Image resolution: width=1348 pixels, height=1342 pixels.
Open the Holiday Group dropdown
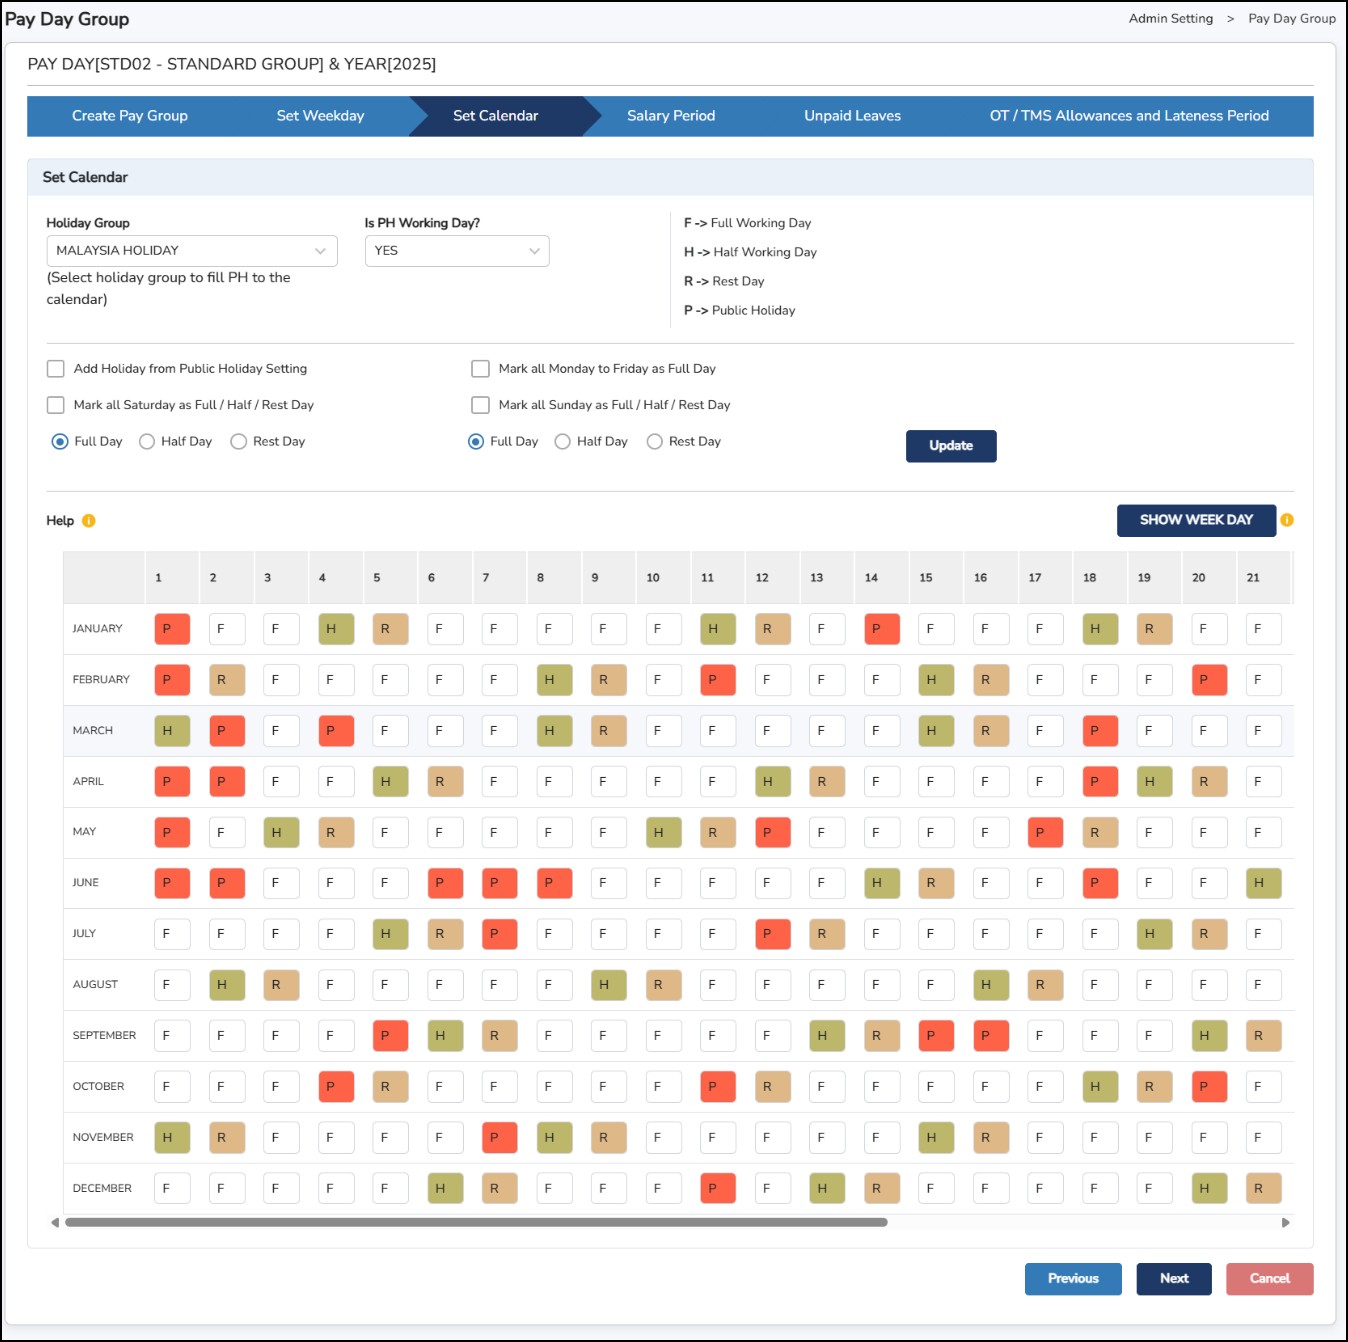click(x=191, y=251)
